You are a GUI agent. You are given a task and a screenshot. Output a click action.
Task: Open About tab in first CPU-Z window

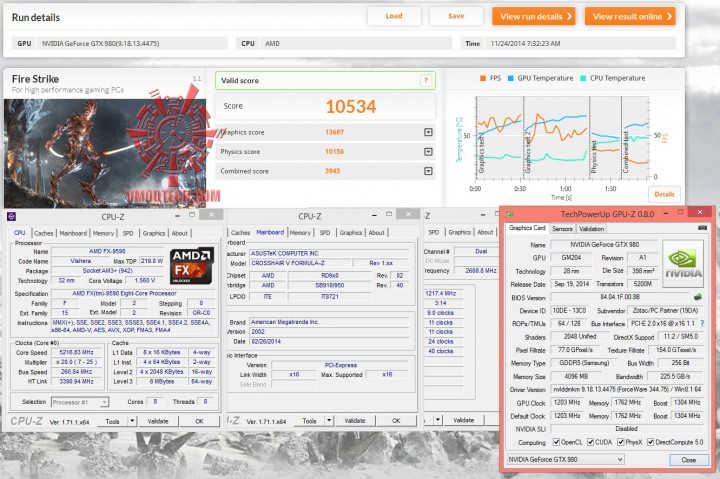(180, 233)
